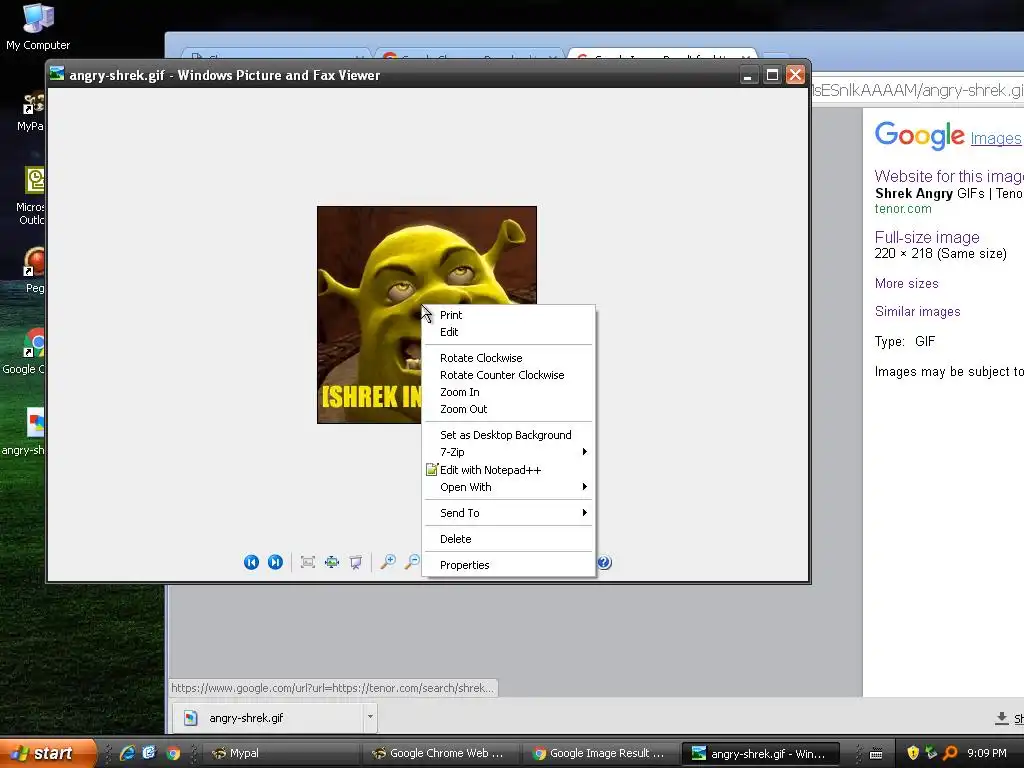Open angry-shrek.gif download bar item
Screen dimensions: 1024x768
tap(268, 718)
